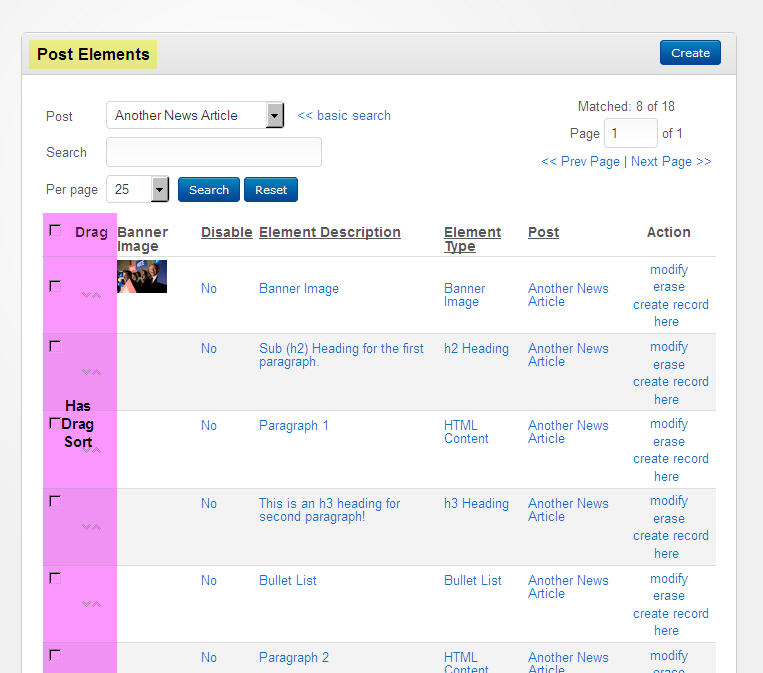Viewport: 763px width, 673px height.
Task: Expand the Per page dropdown
Action: 137,189
